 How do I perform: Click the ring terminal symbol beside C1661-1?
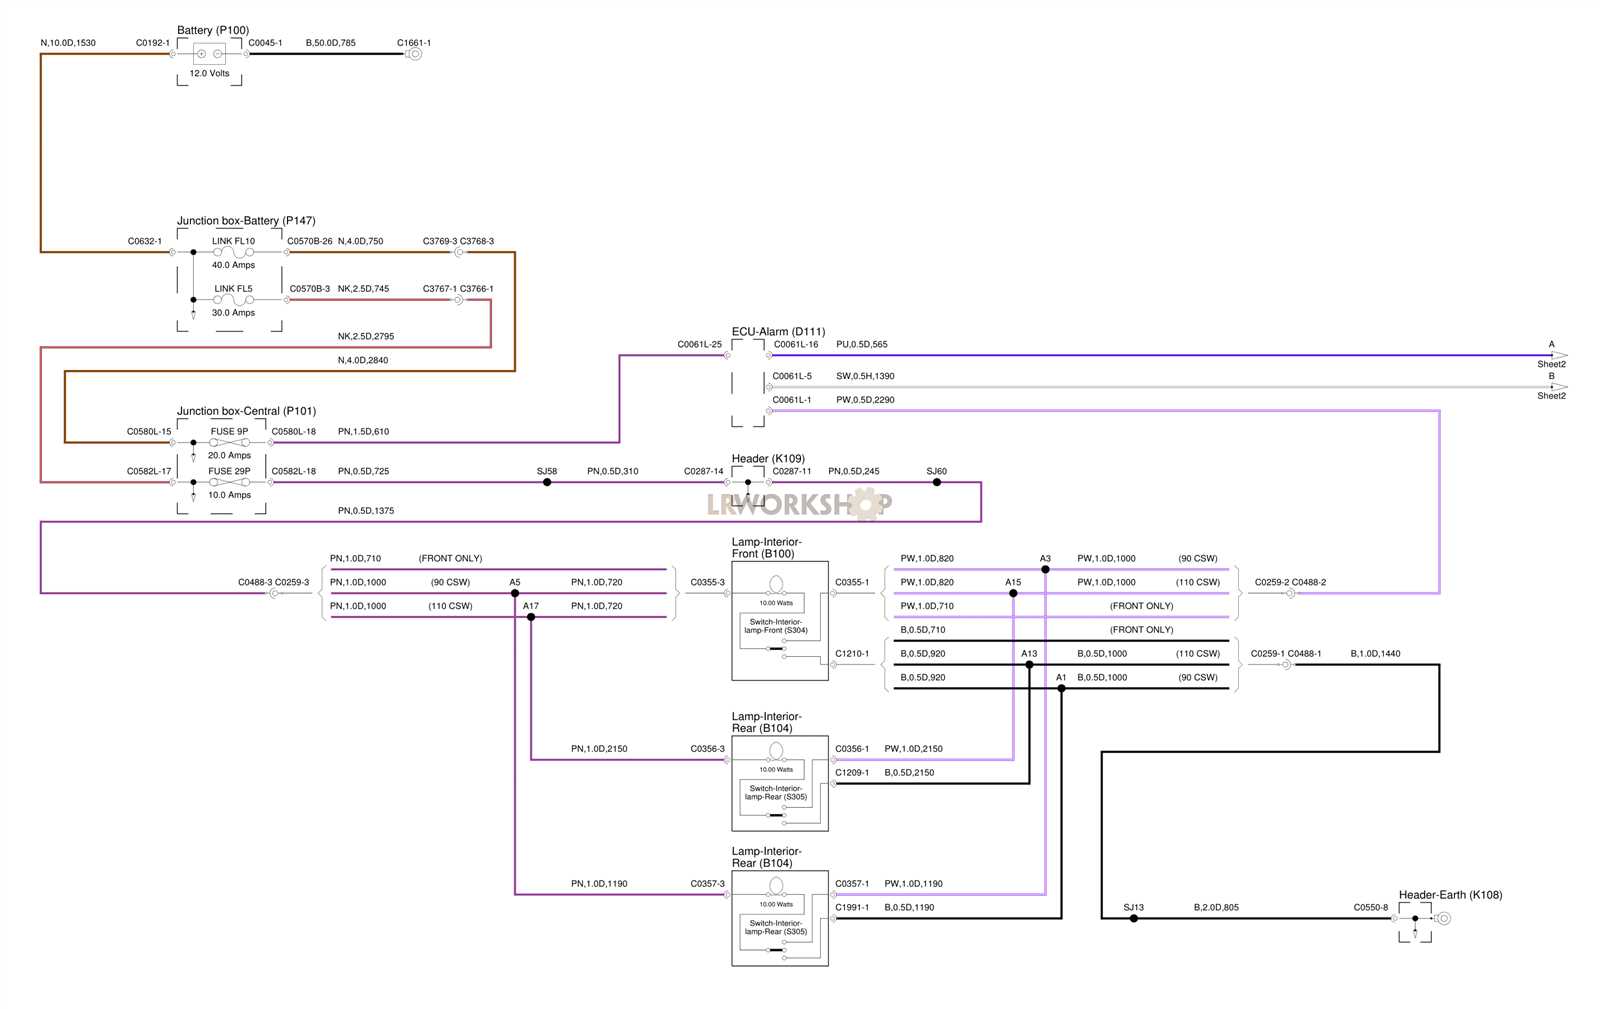pos(414,54)
